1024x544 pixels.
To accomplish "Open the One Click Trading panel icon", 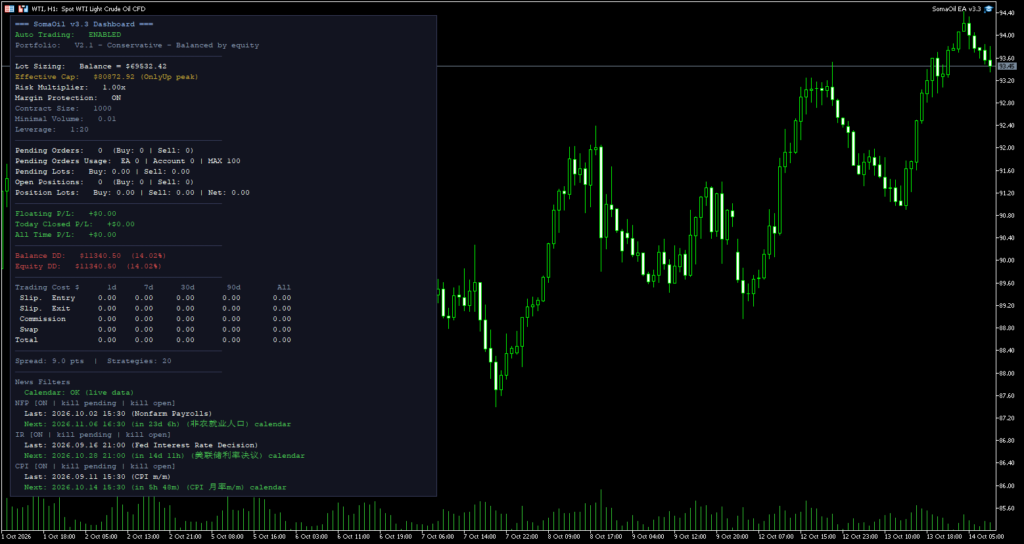I will coord(9,8).
